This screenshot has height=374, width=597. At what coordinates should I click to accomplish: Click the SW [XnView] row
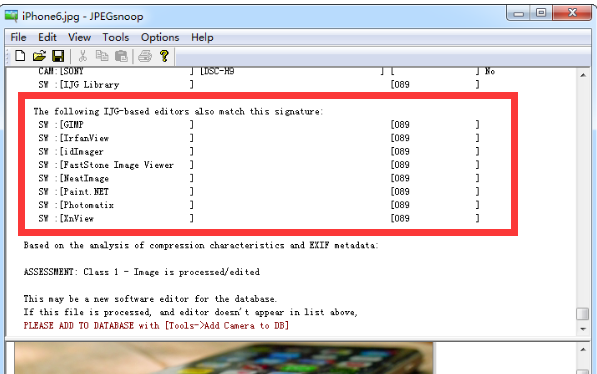click(259, 218)
